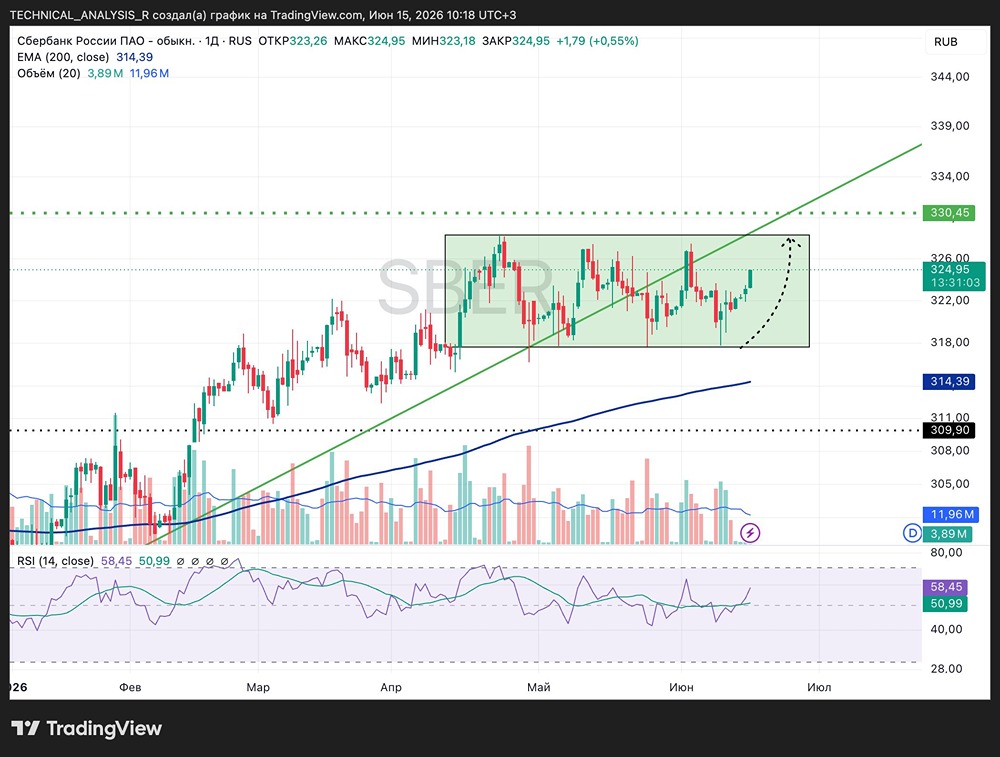Open the RUB currency selector
Screen dimensions: 1000x757
click(946, 42)
